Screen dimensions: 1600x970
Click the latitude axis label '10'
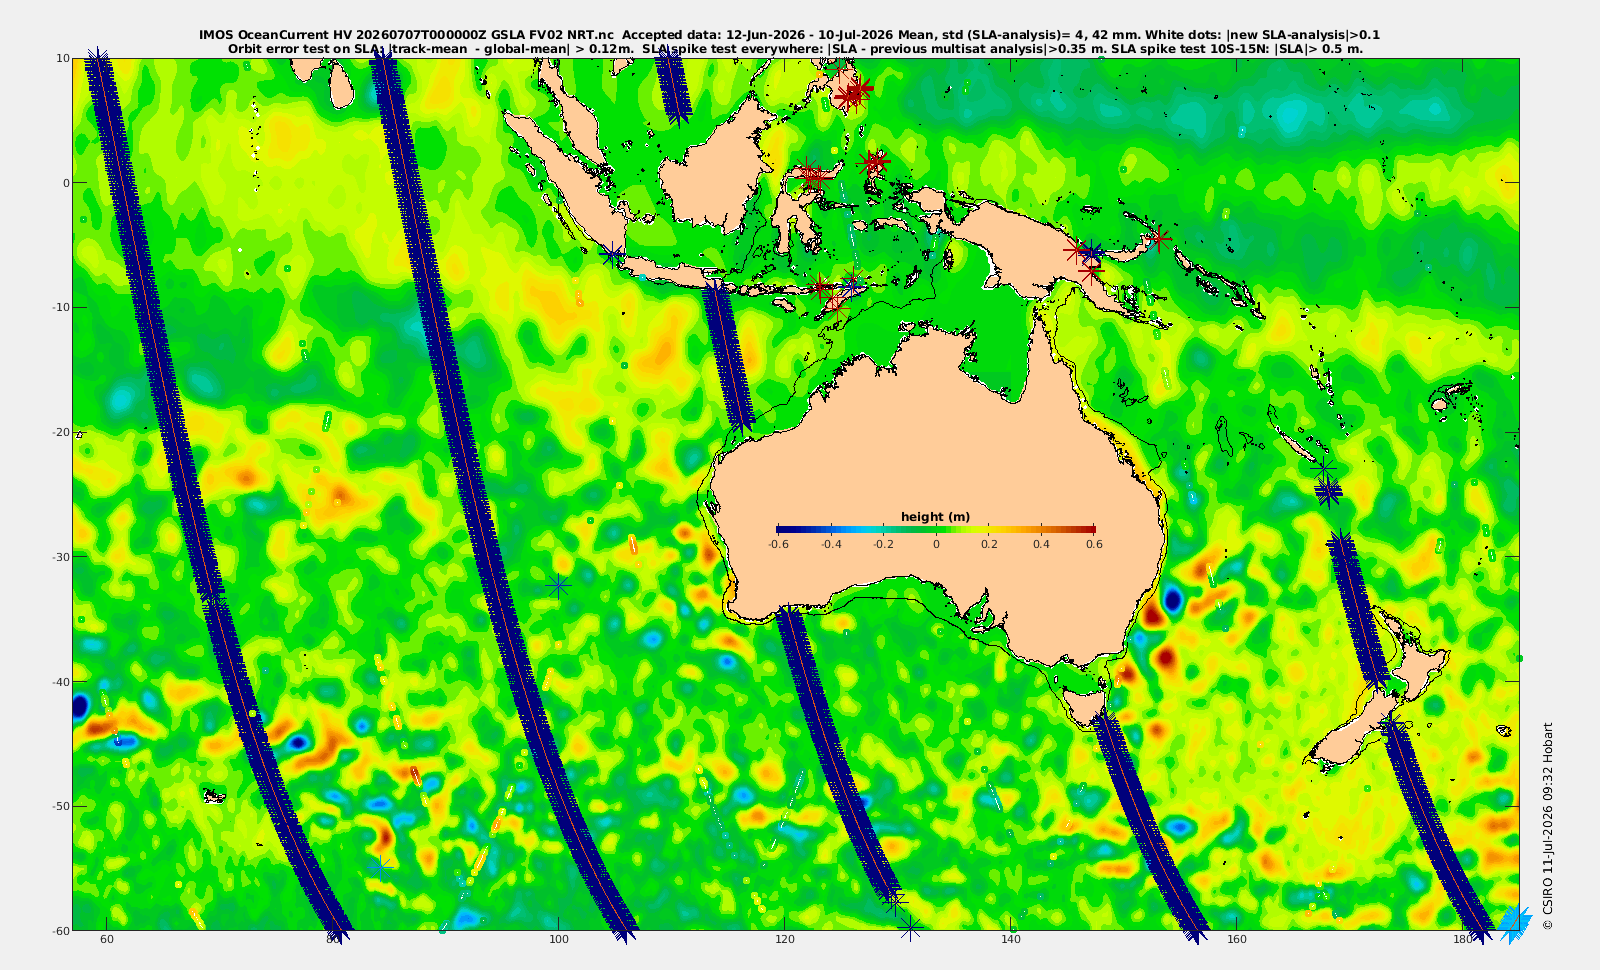[x=63, y=58]
